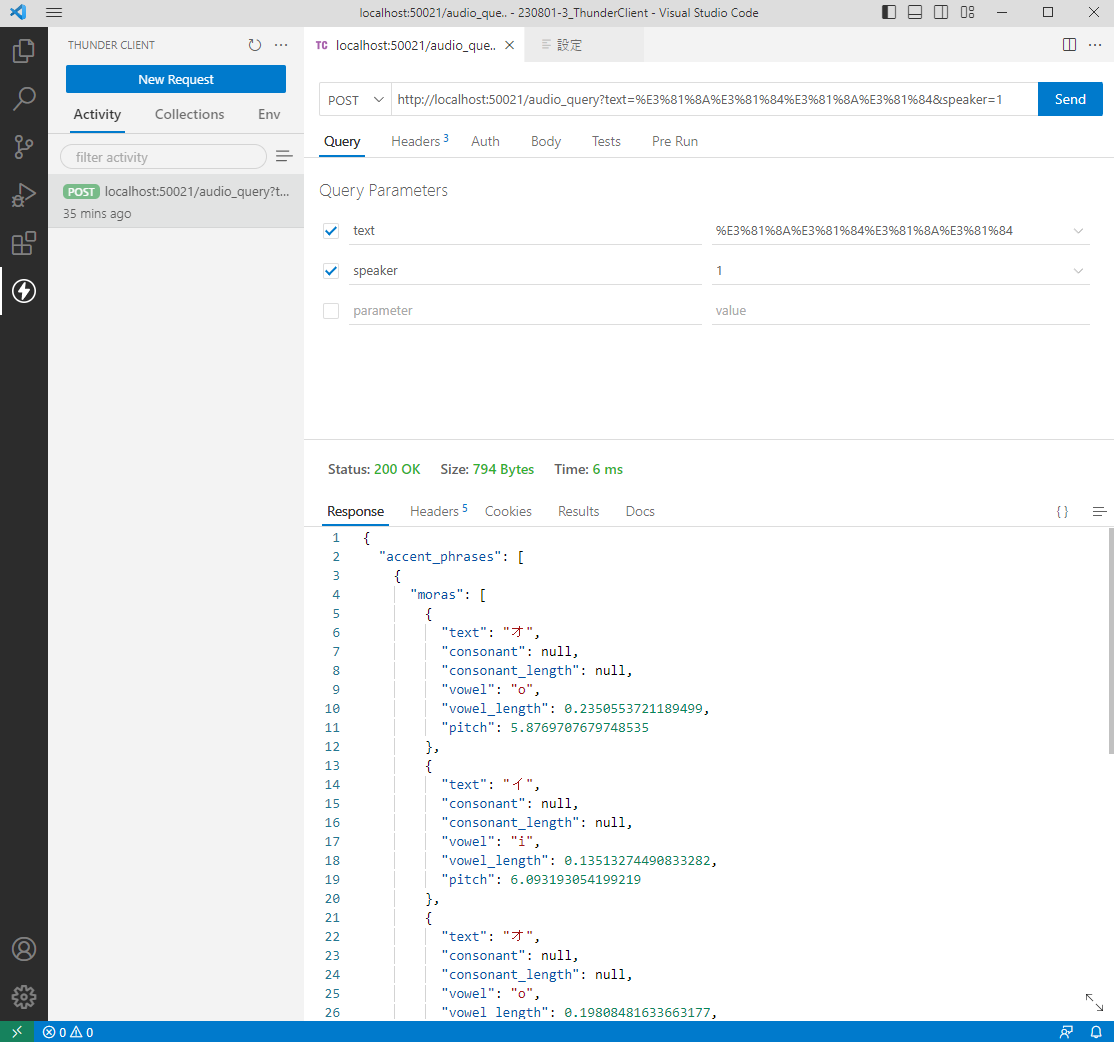Expand response panel to full screen

point(1095,1002)
